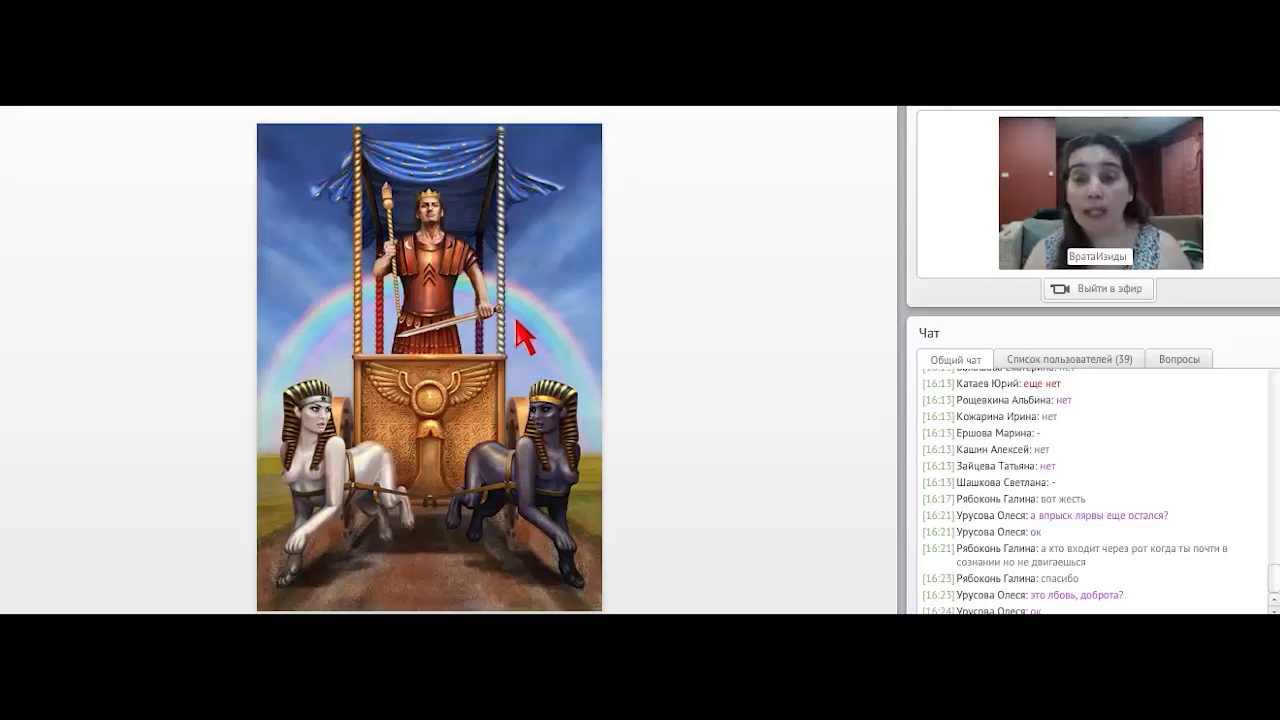The image size is (1280, 720).
Task: Click the "Чат" panel heading
Action: pyautogui.click(x=929, y=333)
